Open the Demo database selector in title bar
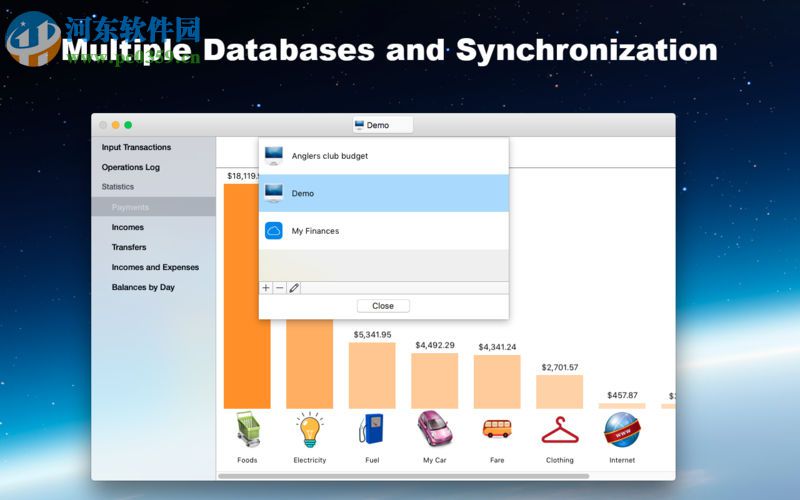Screen dimensions: 800x500 [x=383, y=125]
